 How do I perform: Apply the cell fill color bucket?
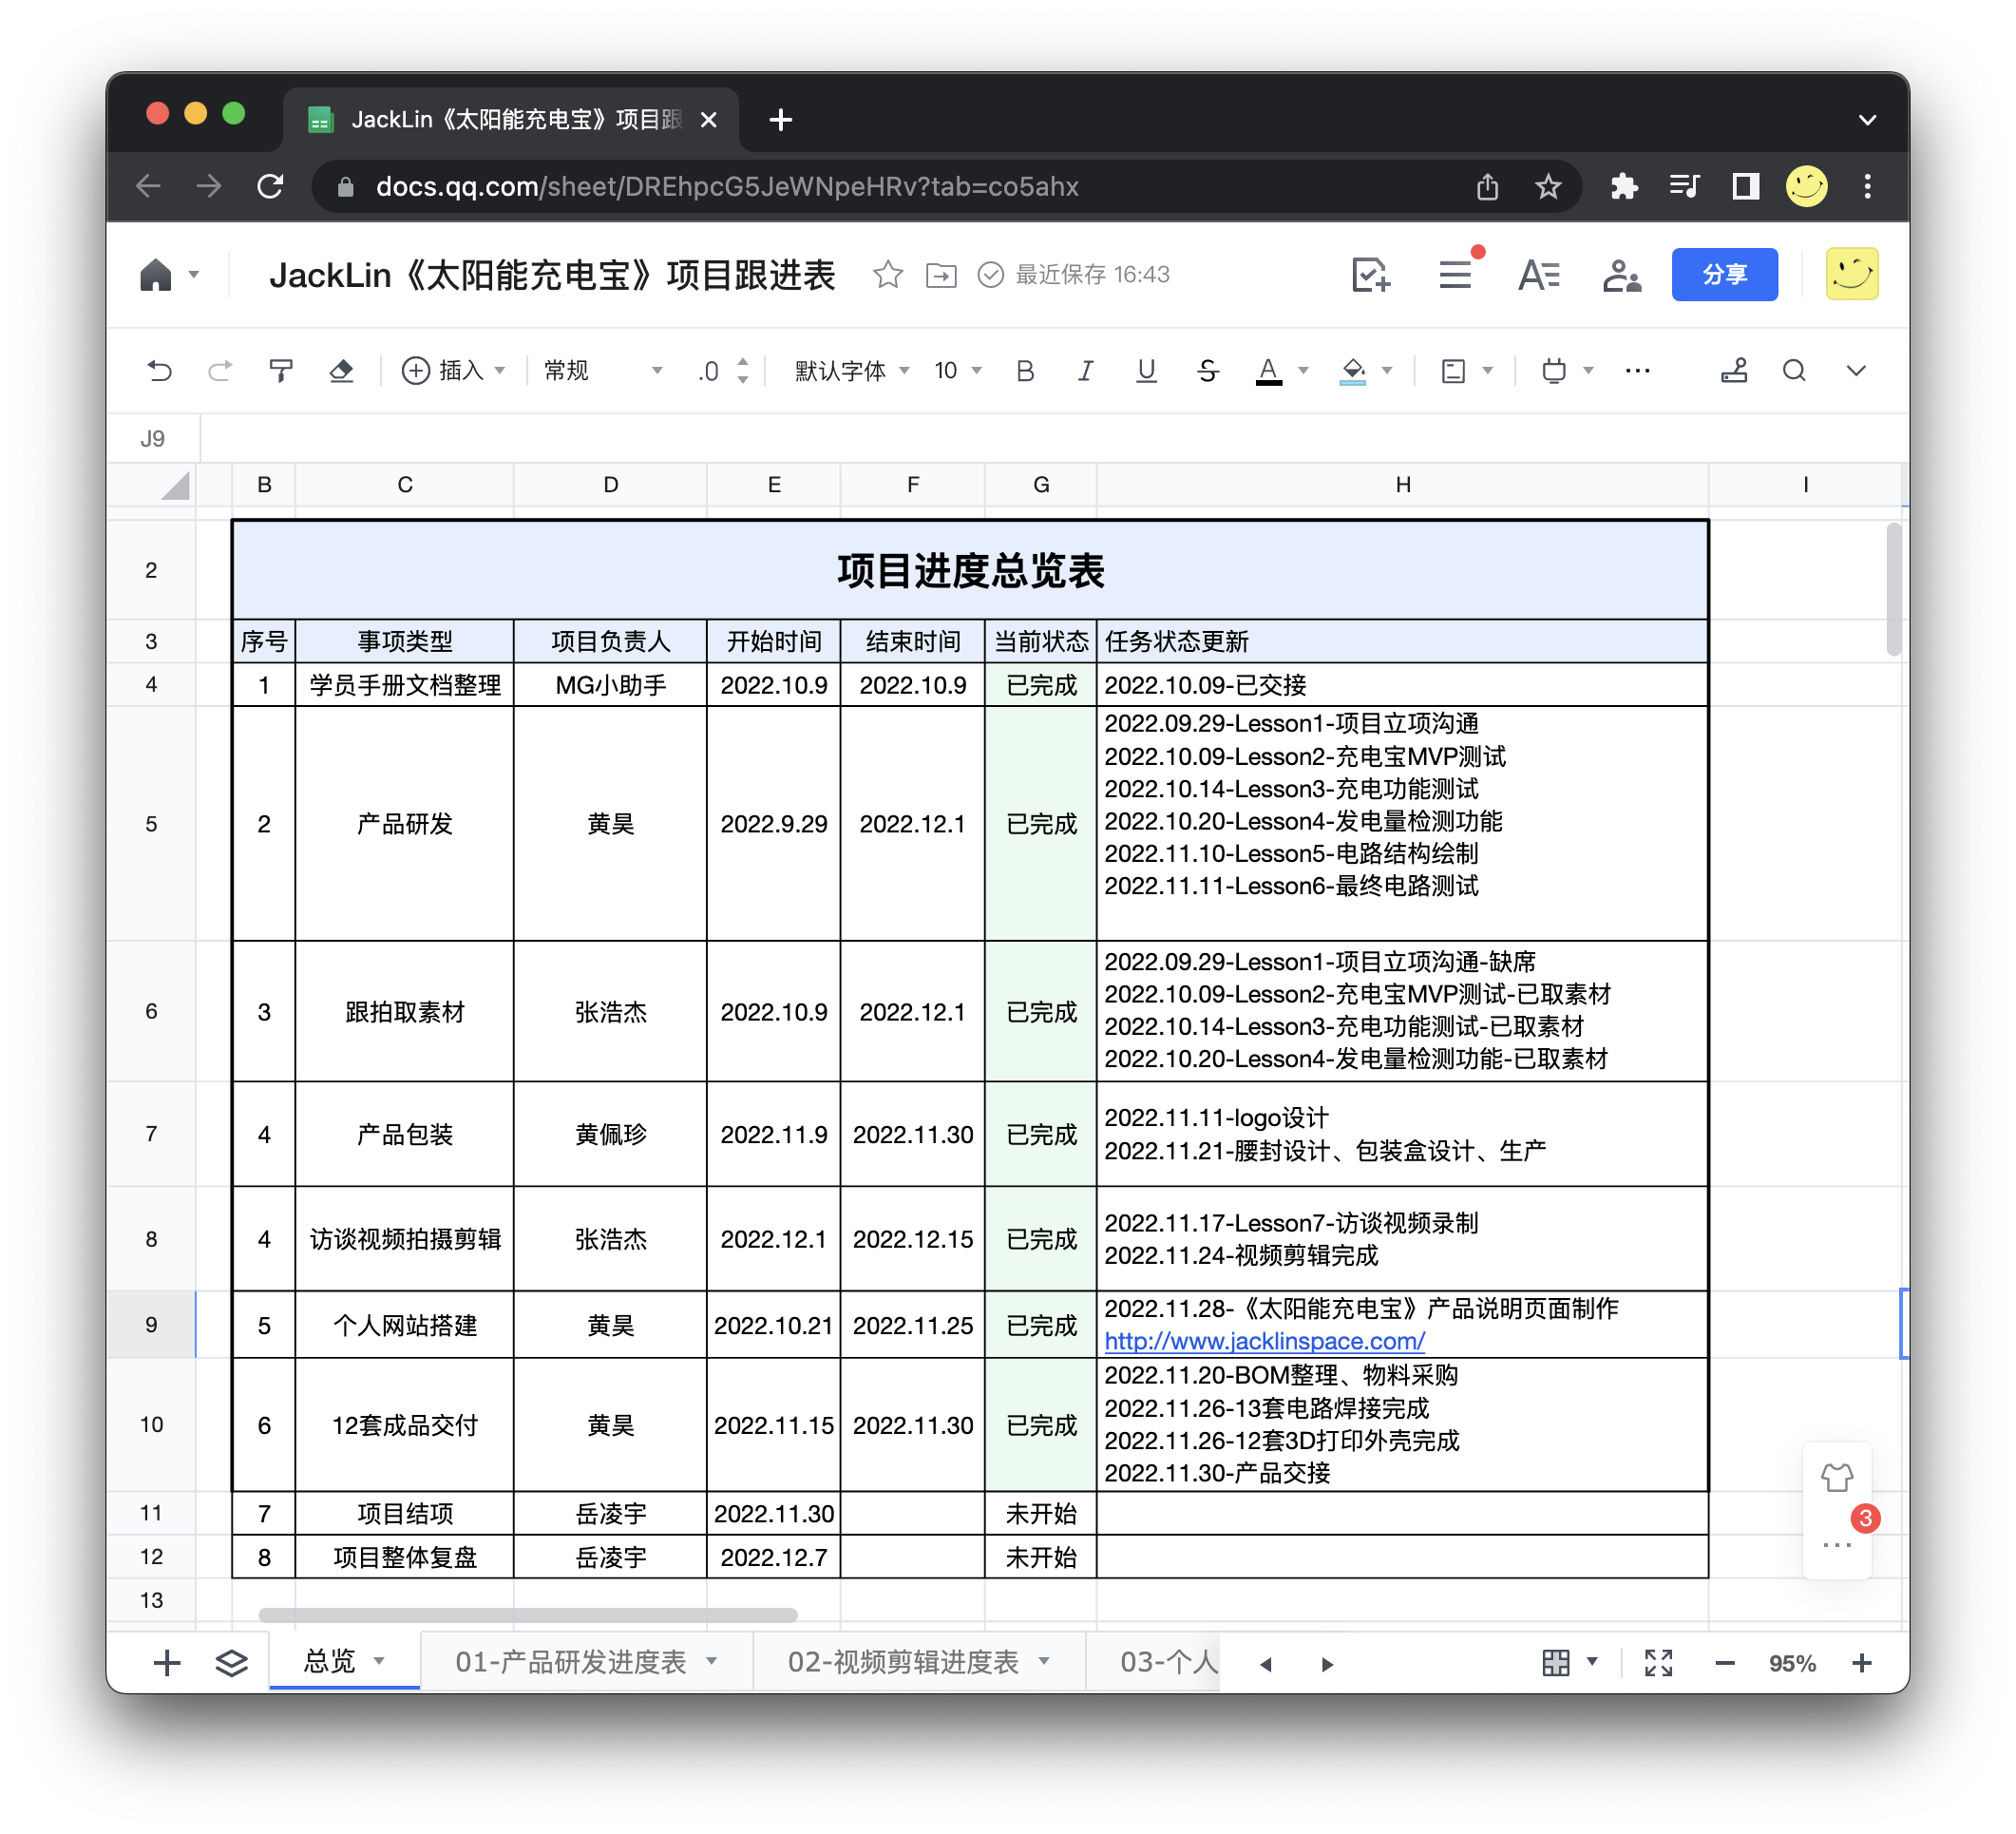(x=1353, y=371)
